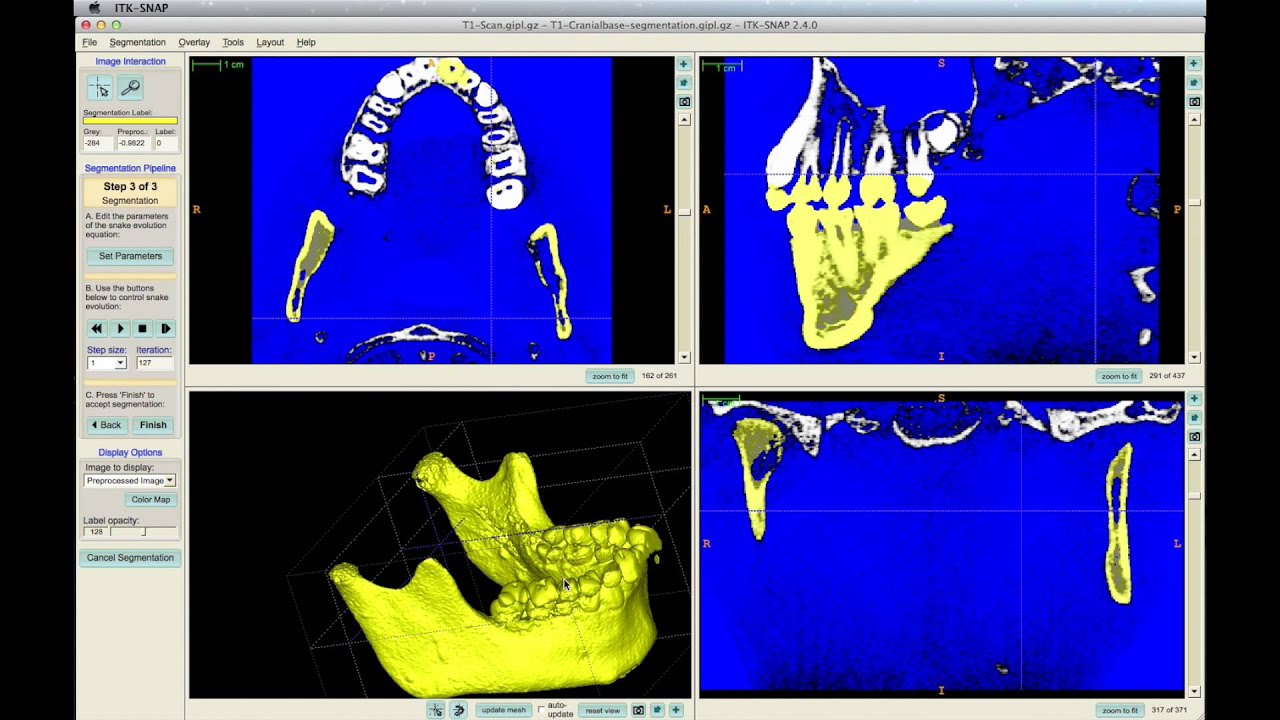The image size is (1280, 720).
Task: Play the snake evolution
Action: pyautogui.click(x=120, y=328)
